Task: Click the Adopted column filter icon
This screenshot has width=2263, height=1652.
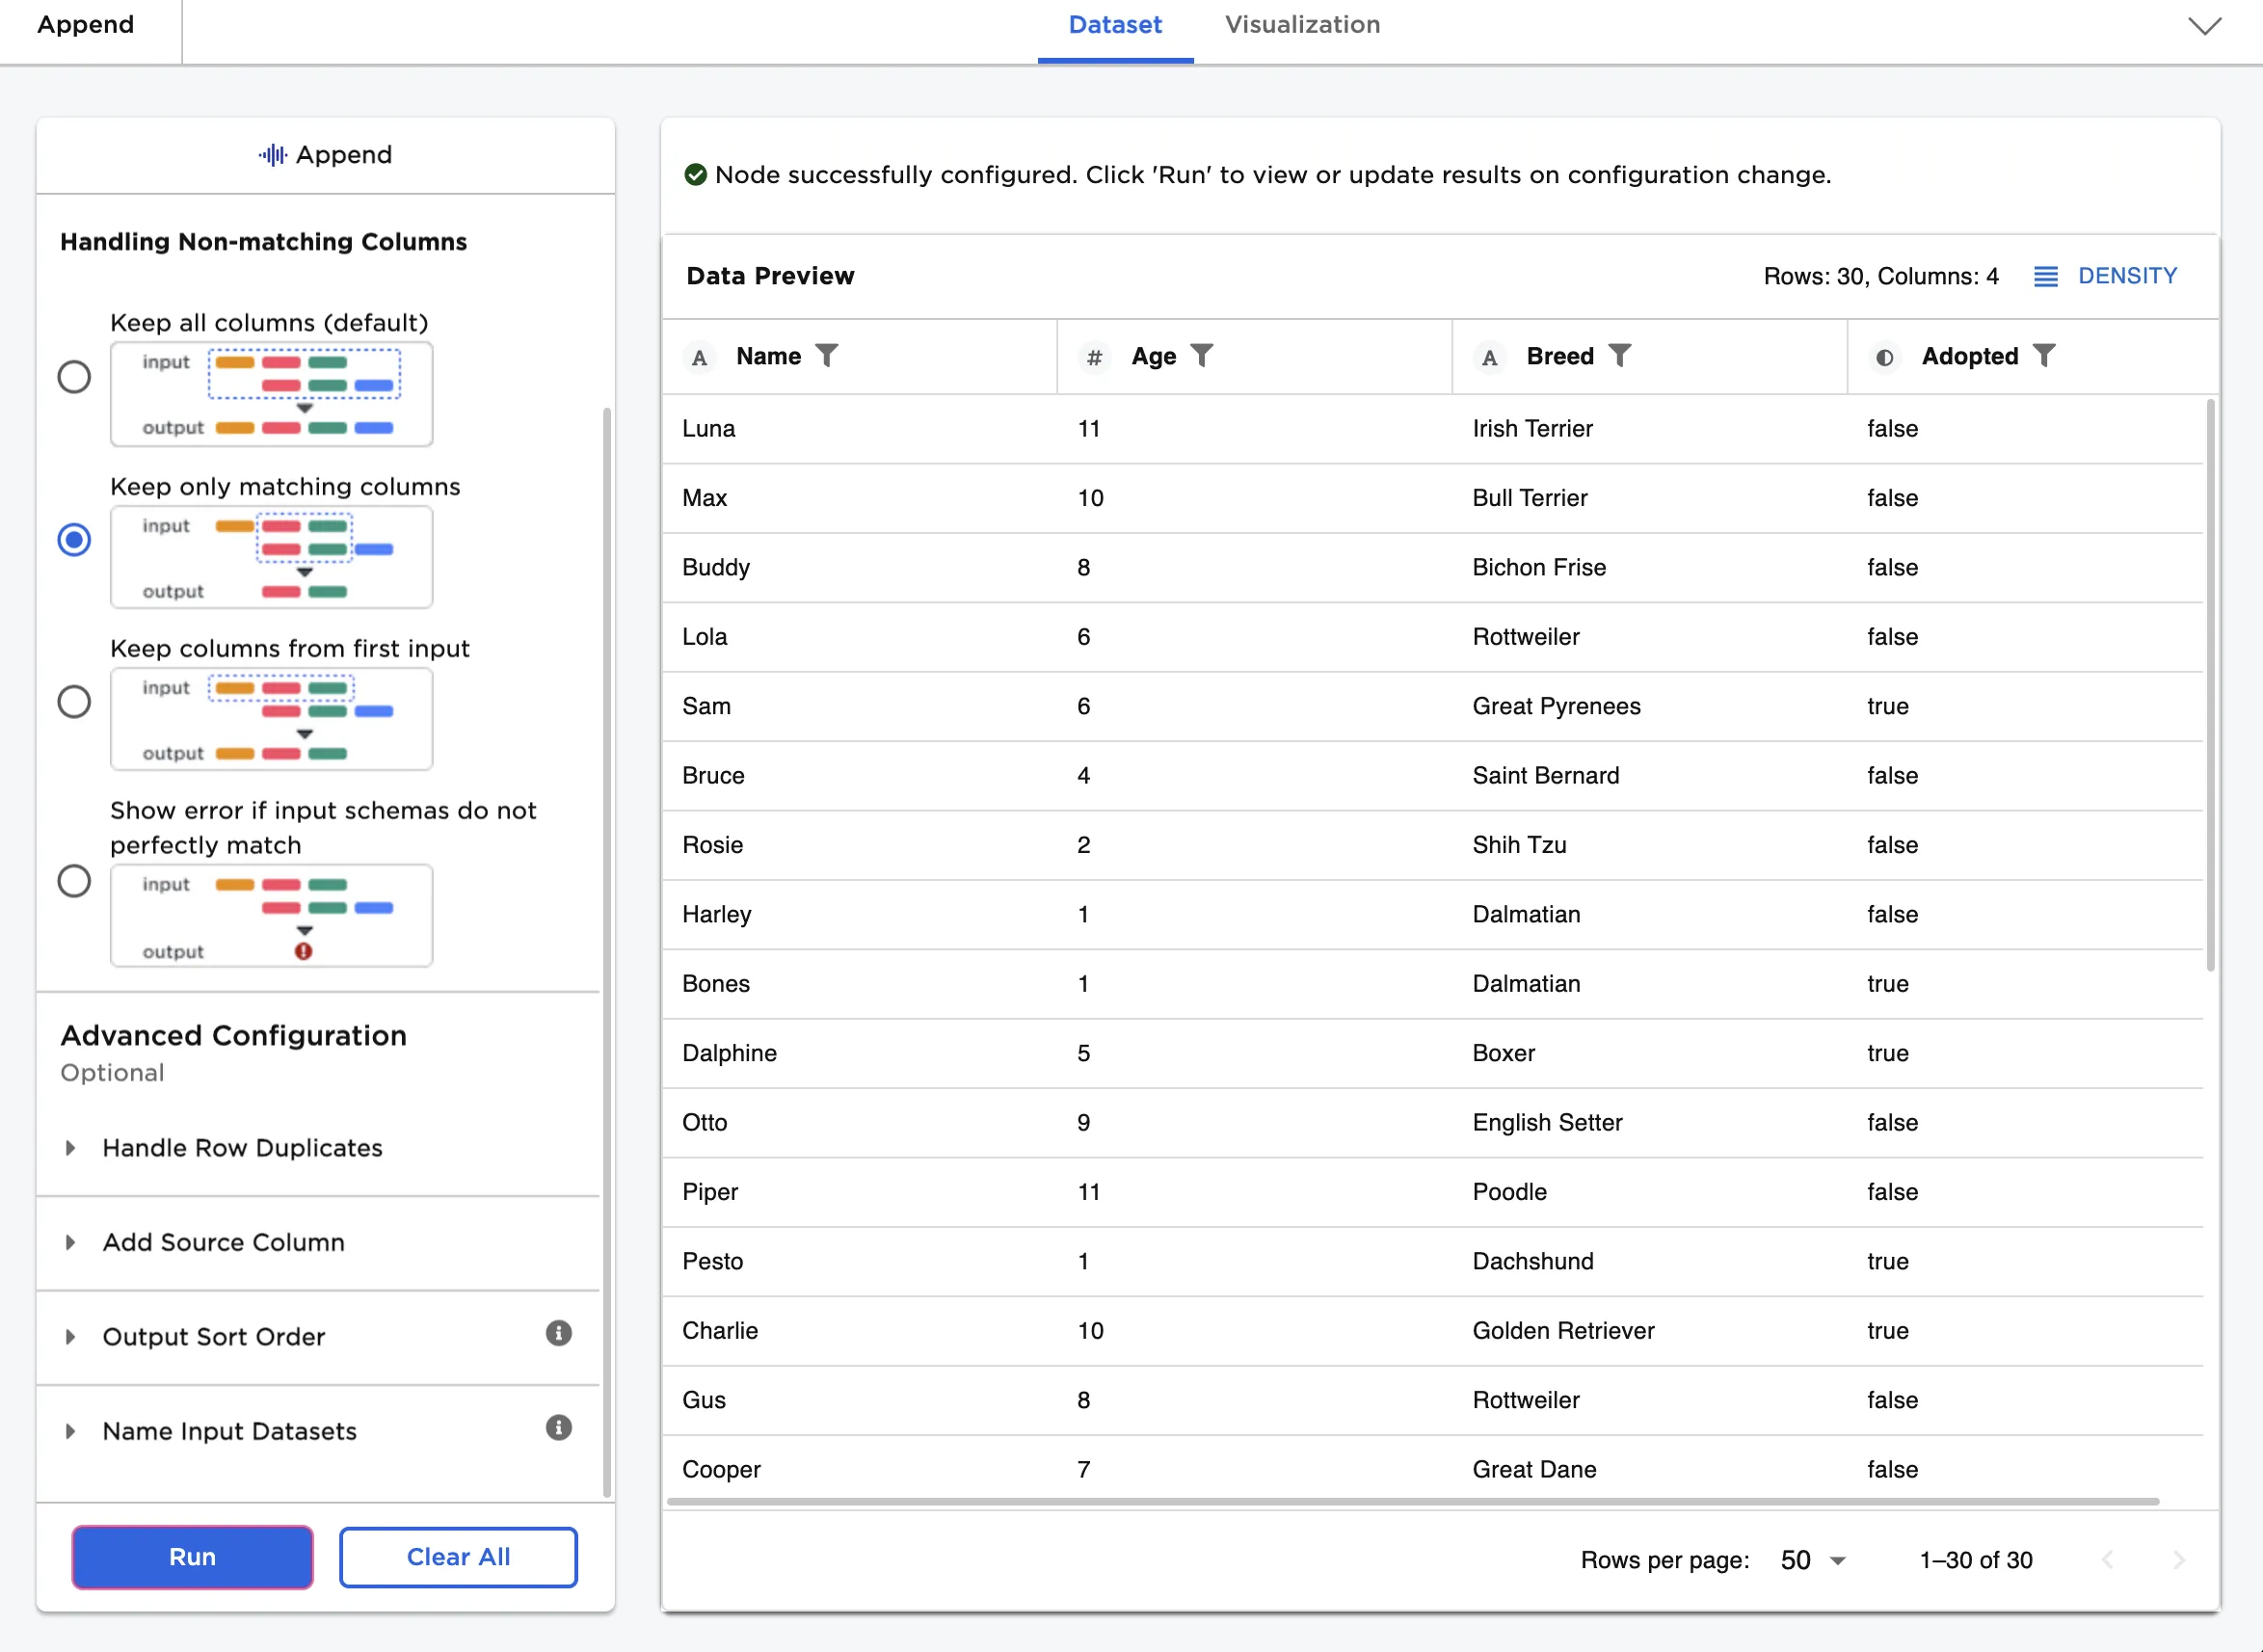Action: pos(2044,356)
